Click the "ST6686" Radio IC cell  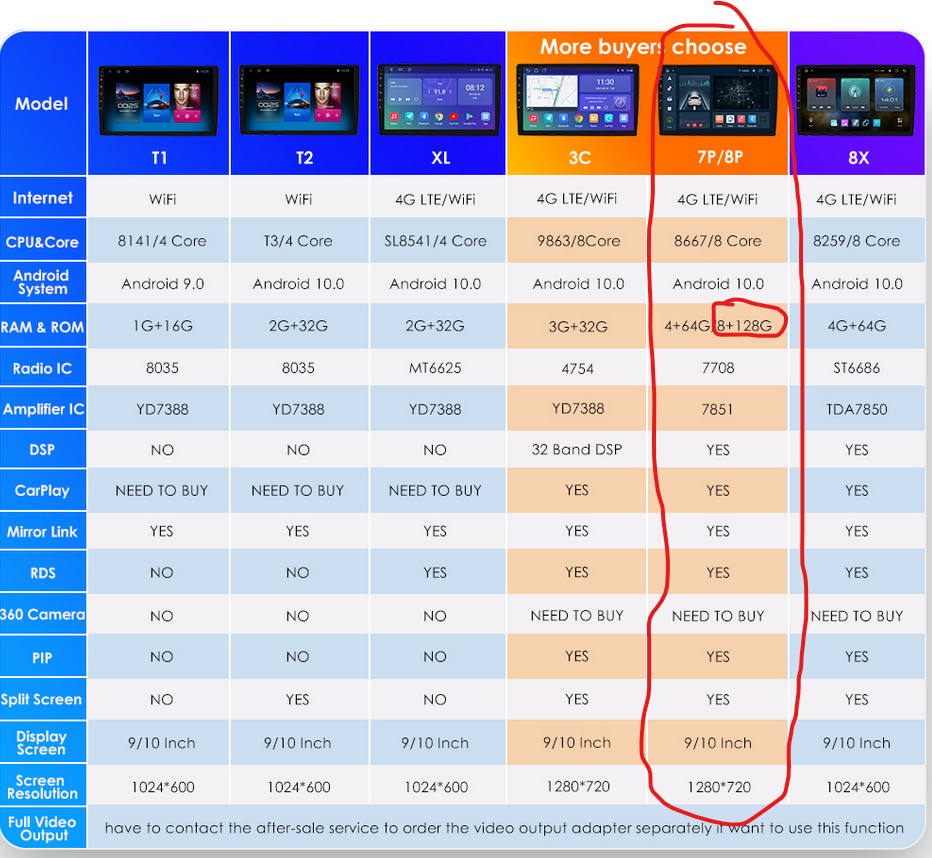pos(857,368)
